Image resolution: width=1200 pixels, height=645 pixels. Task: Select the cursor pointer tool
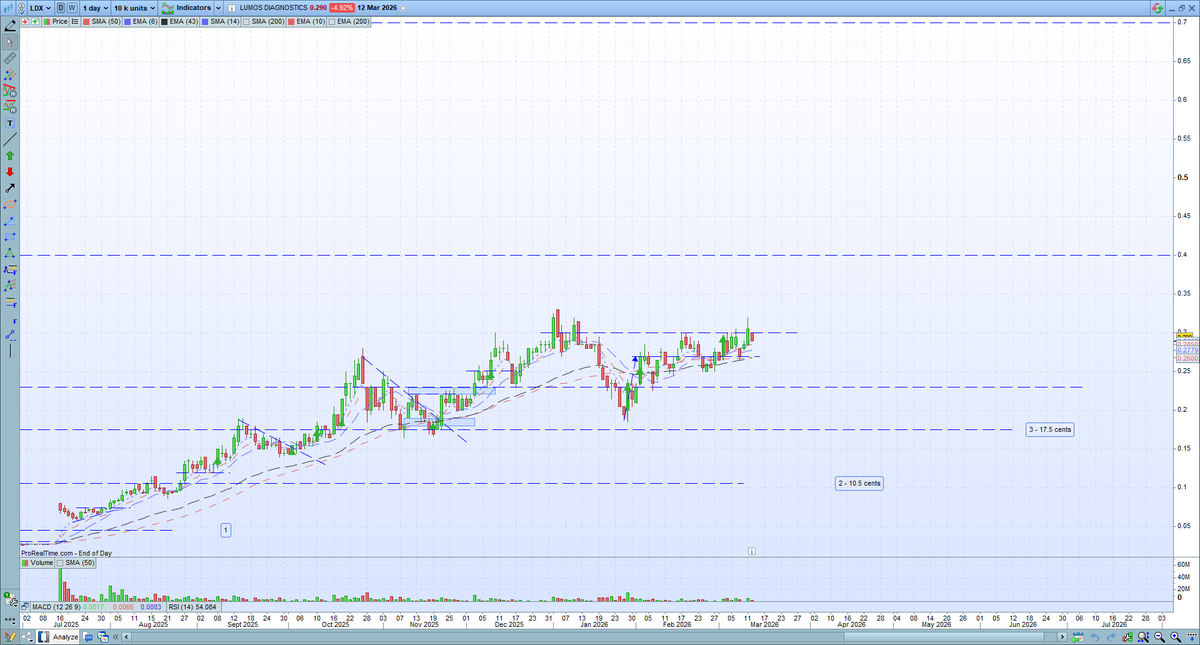click(10, 41)
